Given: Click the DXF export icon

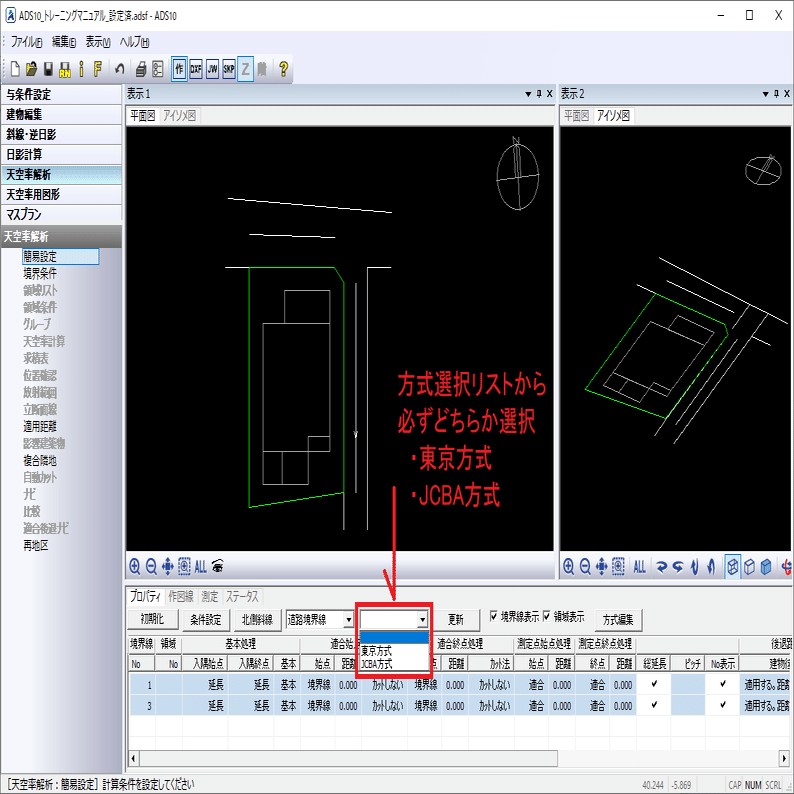Looking at the screenshot, I should (196, 69).
